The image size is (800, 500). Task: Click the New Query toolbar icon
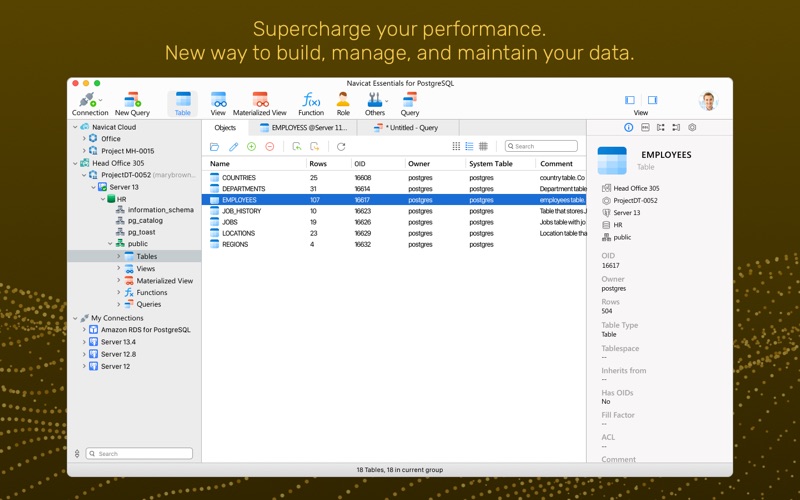tap(132, 104)
